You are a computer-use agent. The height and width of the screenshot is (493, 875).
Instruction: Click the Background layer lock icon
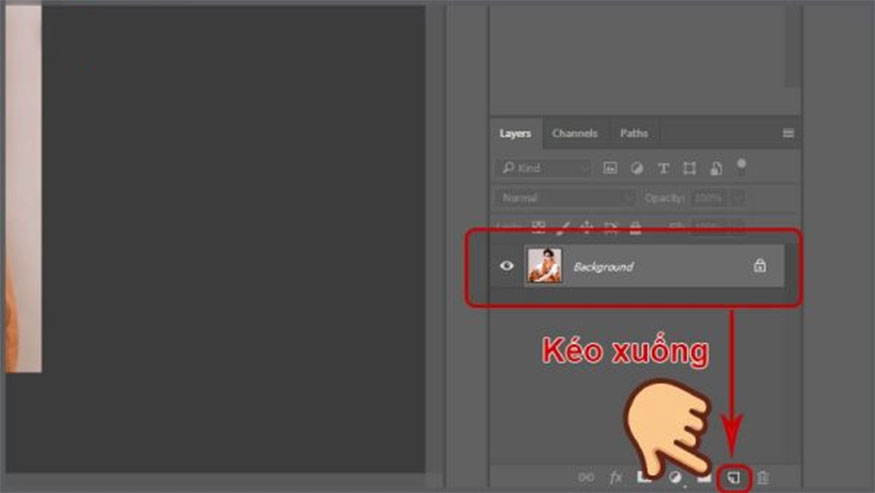759,266
